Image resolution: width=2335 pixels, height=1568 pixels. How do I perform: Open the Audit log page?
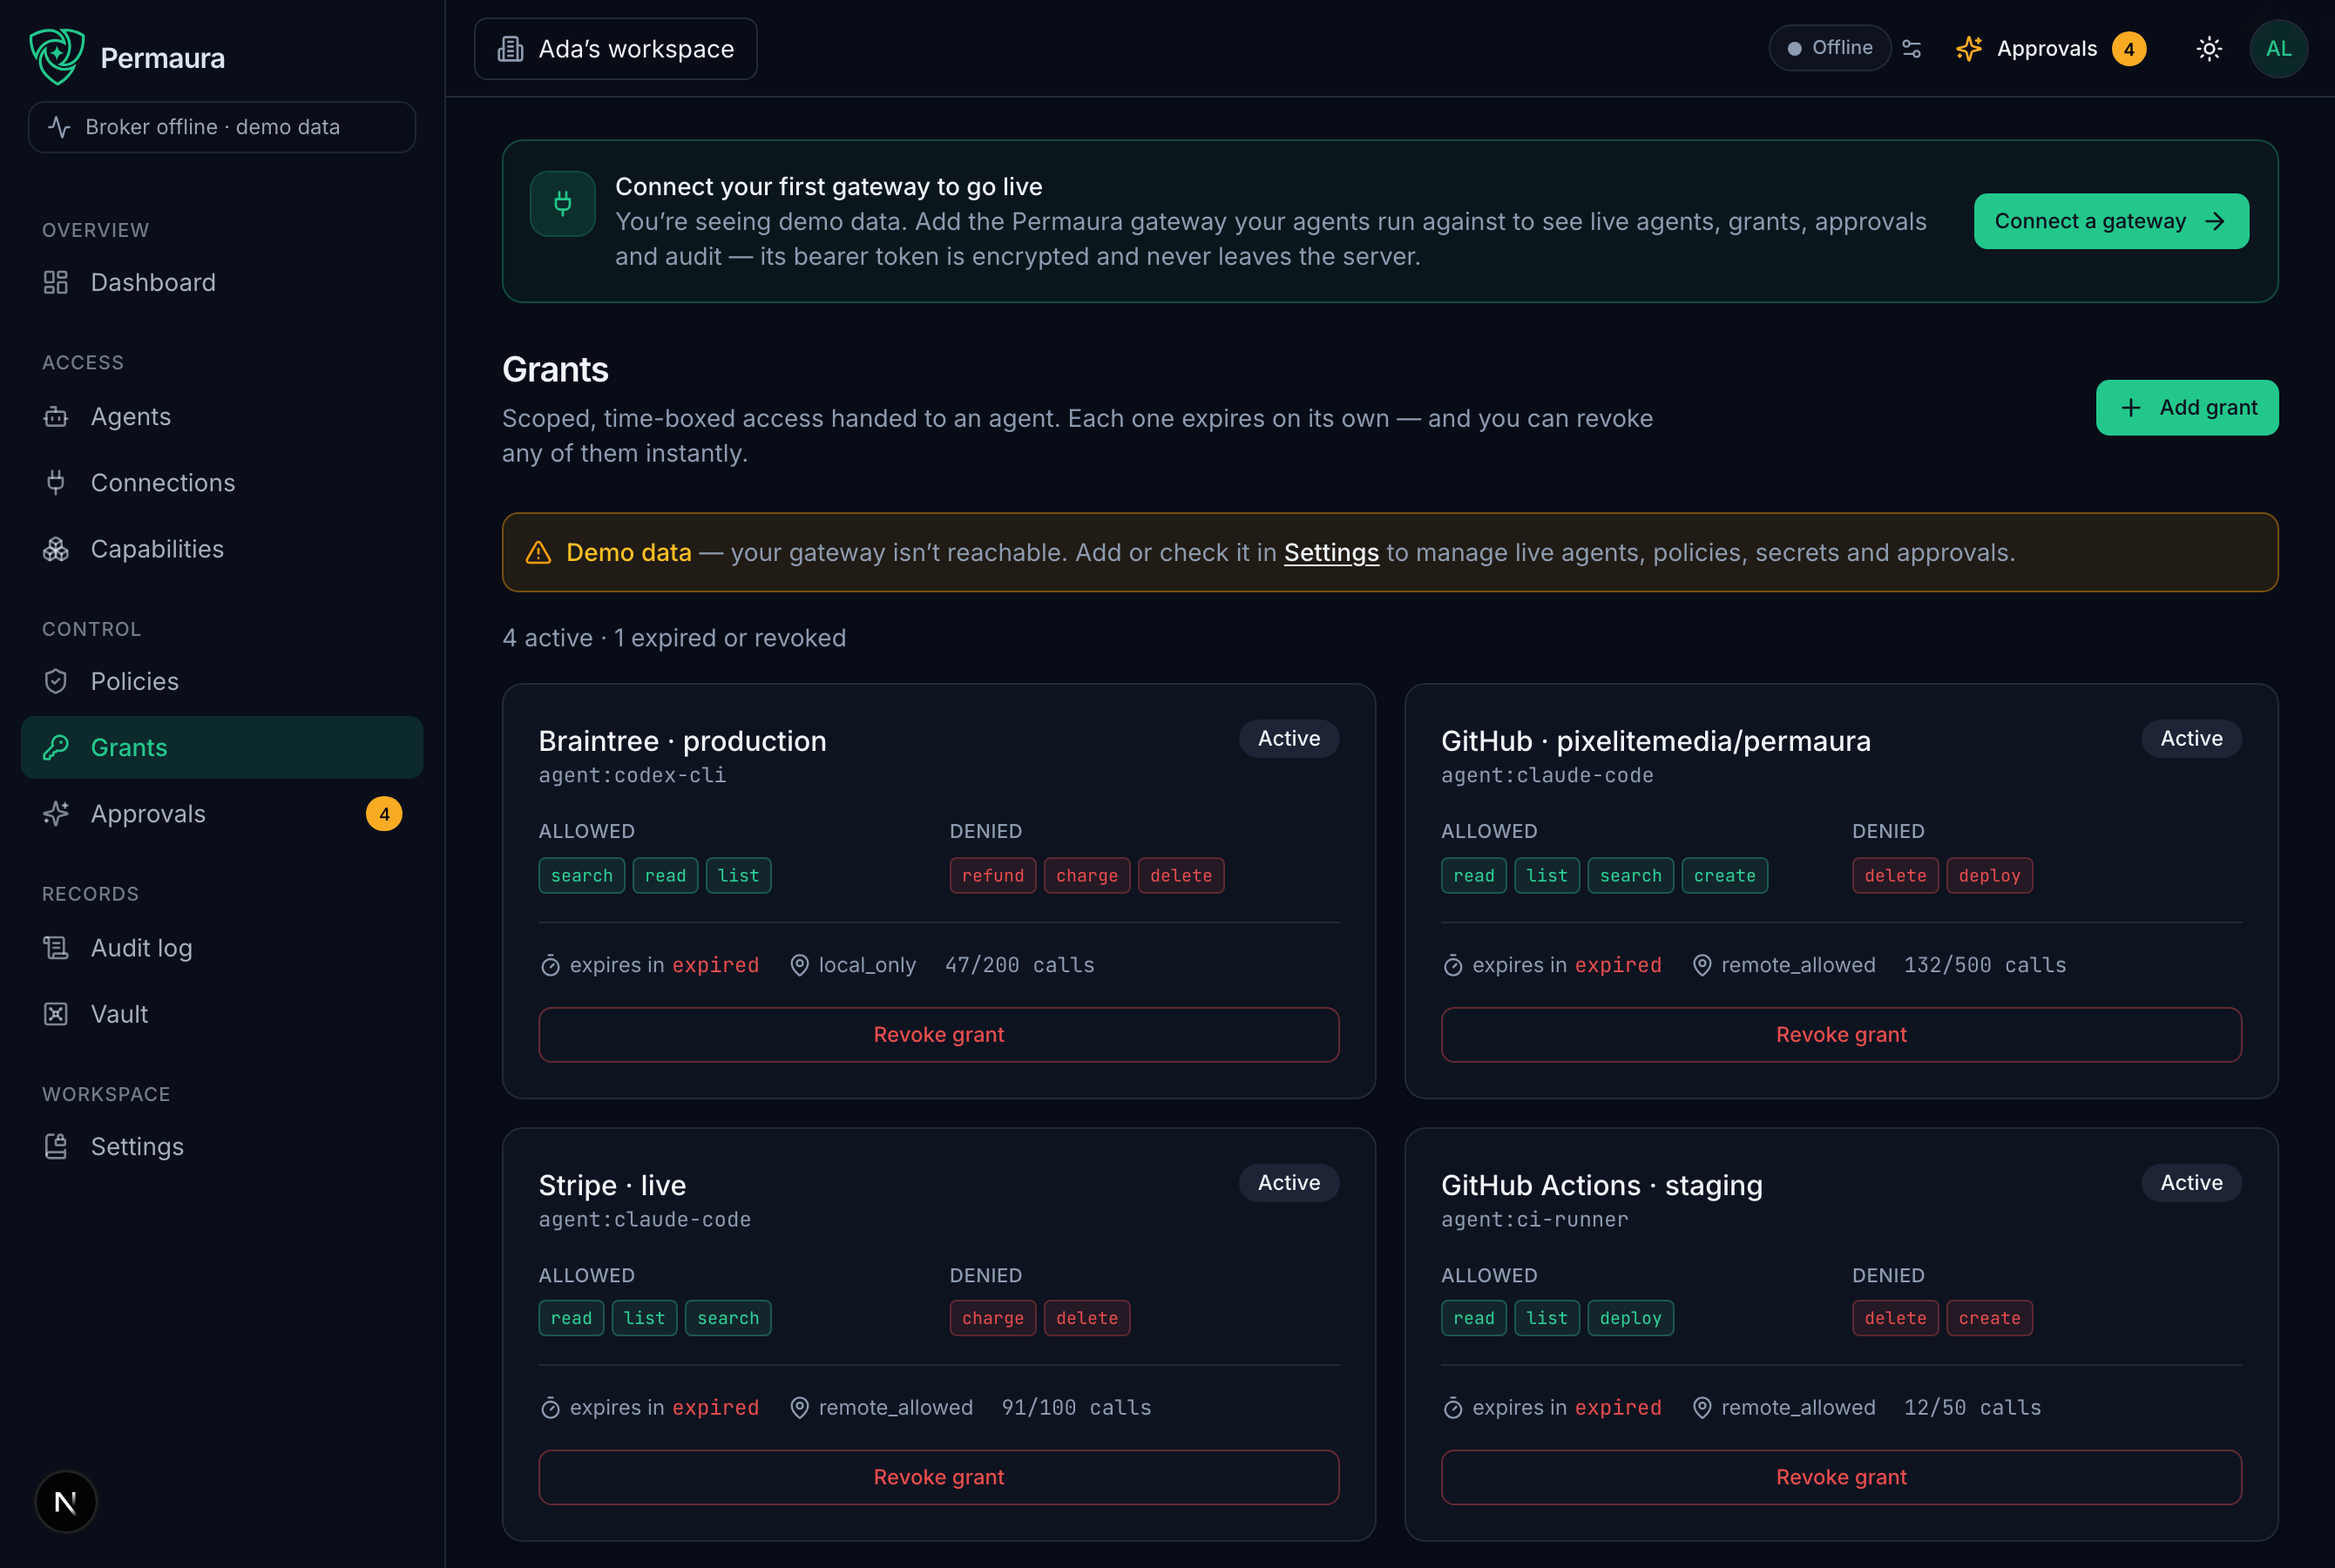pyautogui.click(x=222, y=948)
